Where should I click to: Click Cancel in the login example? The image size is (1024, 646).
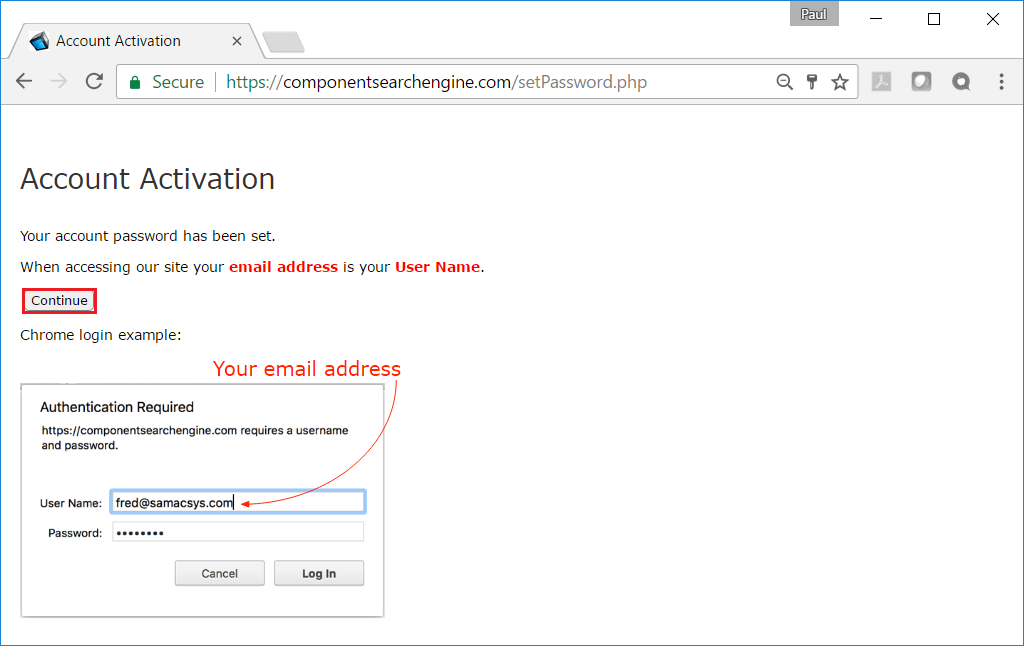[x=219, y=573]
